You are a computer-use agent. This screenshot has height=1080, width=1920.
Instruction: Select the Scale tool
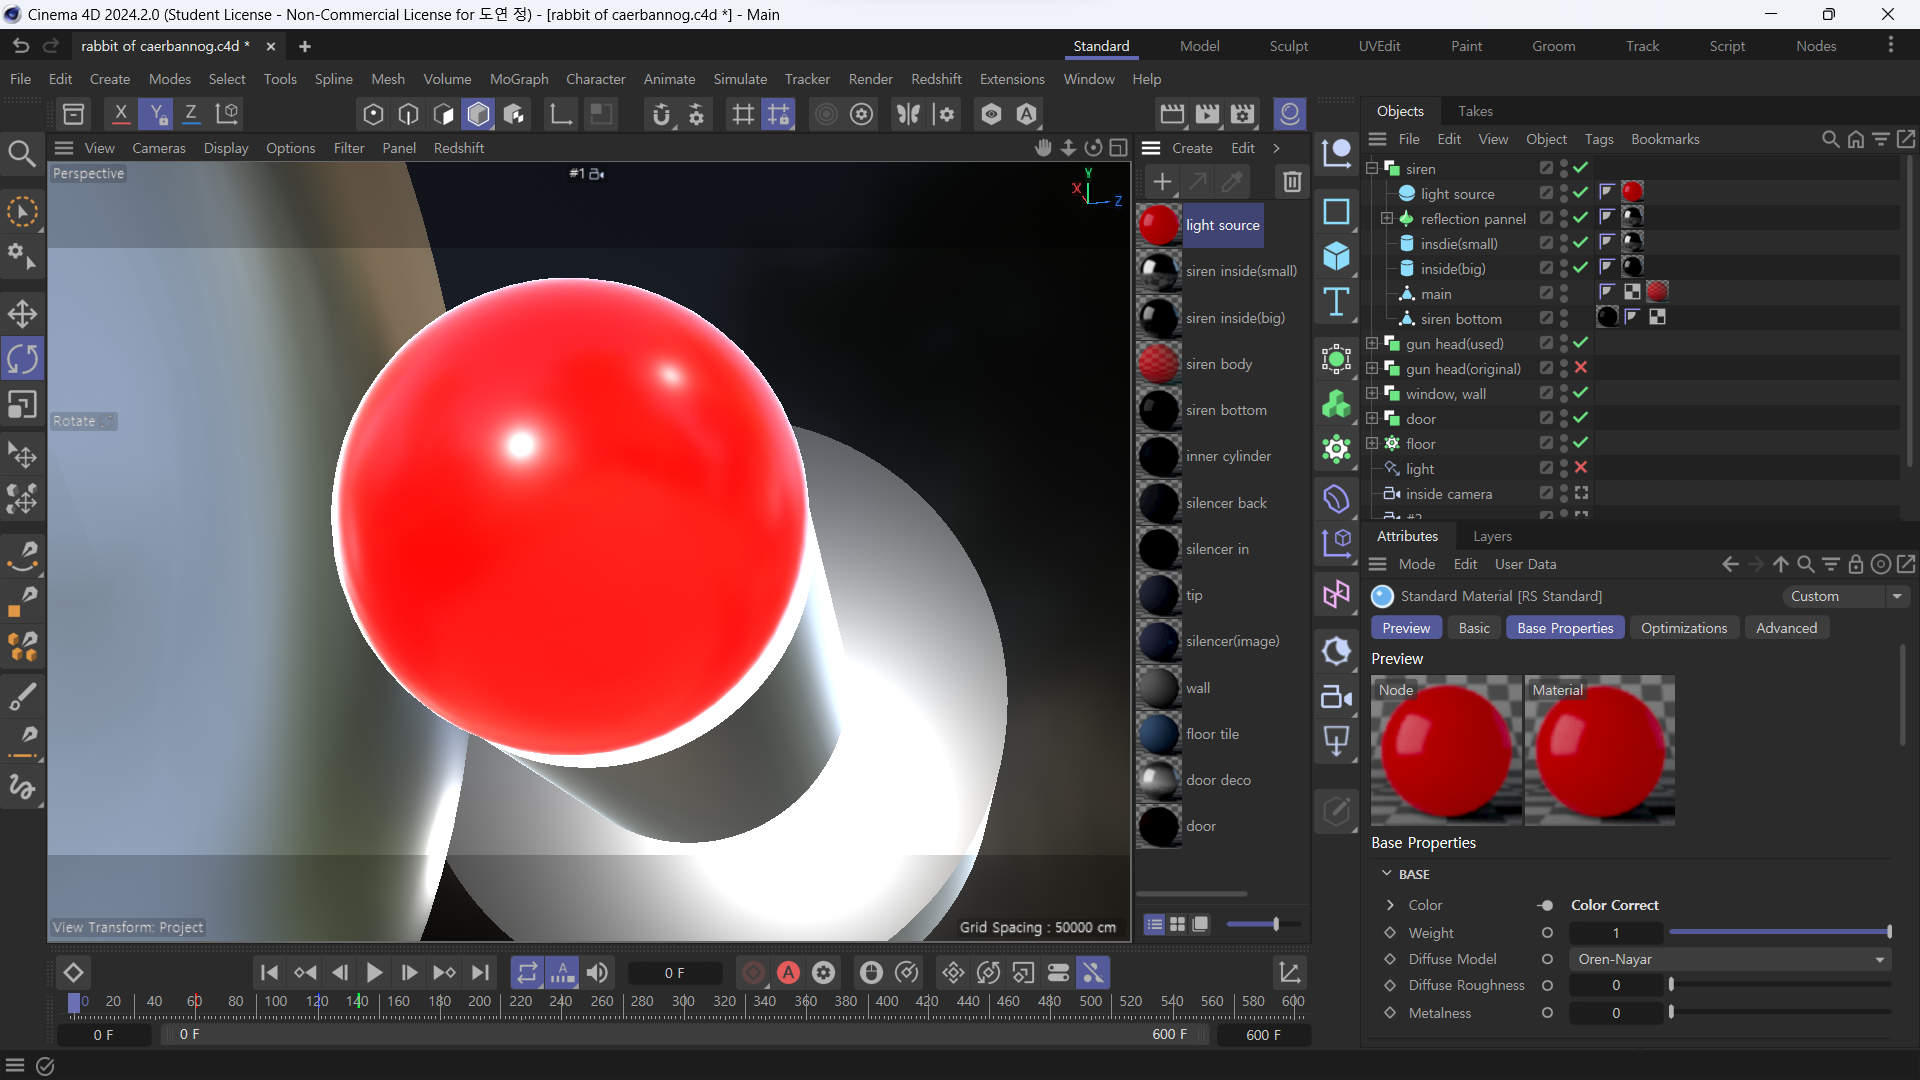(22, 405)
